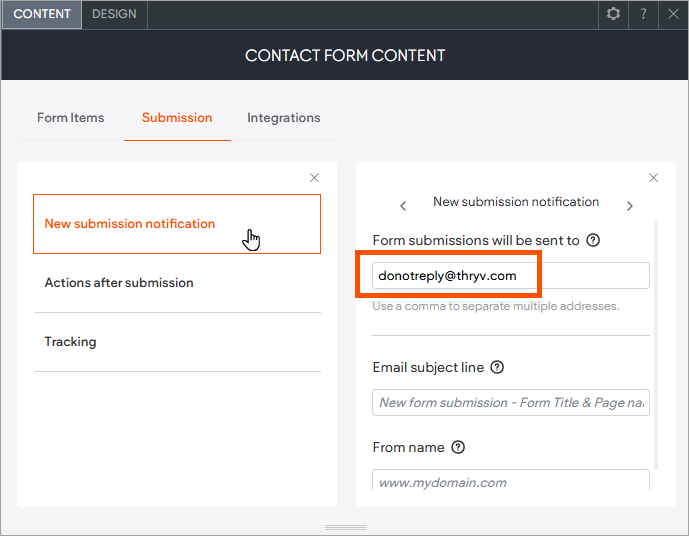
Task: Close the Contact Form Content dialog
Action: pyautogui.click(x=673, y=14)
